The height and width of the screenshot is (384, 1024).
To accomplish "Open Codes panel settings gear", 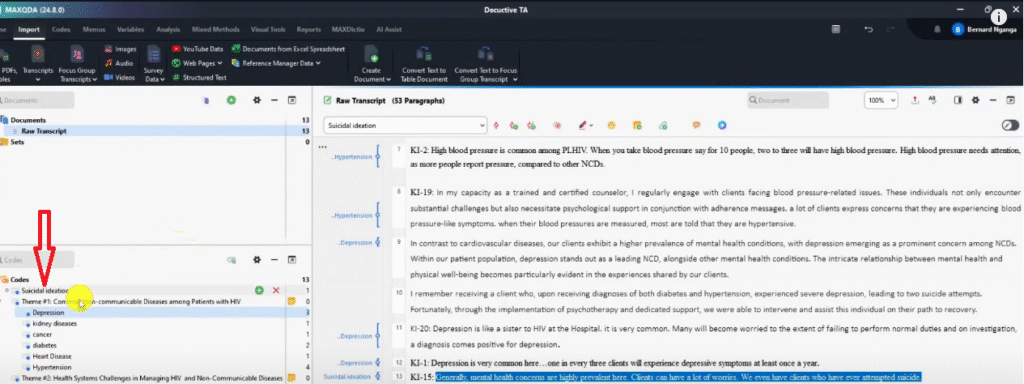I will (257, 260).
